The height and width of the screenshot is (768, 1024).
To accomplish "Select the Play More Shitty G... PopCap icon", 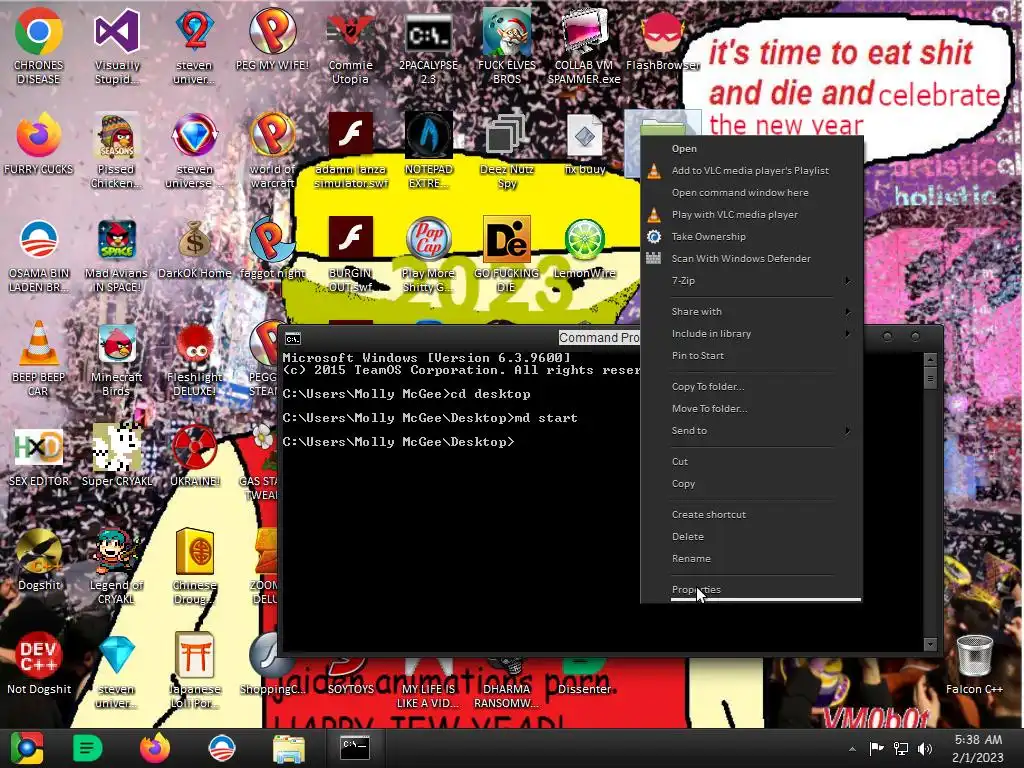I will coord(428,255).
